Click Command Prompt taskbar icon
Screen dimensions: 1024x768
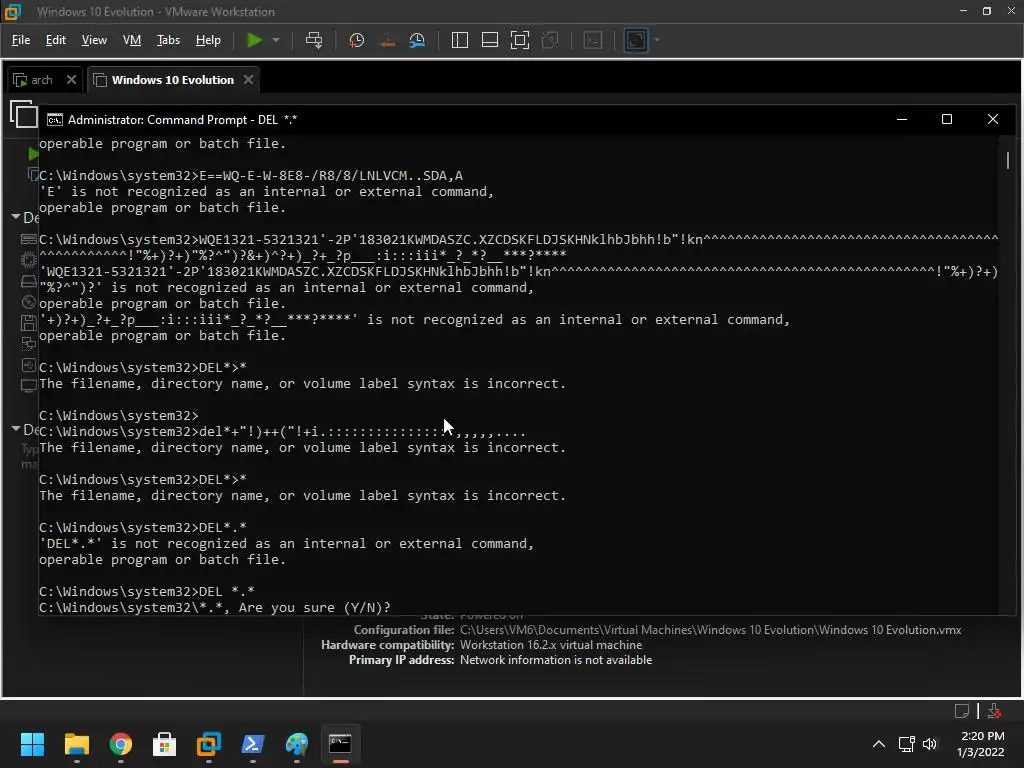point(340,744)
